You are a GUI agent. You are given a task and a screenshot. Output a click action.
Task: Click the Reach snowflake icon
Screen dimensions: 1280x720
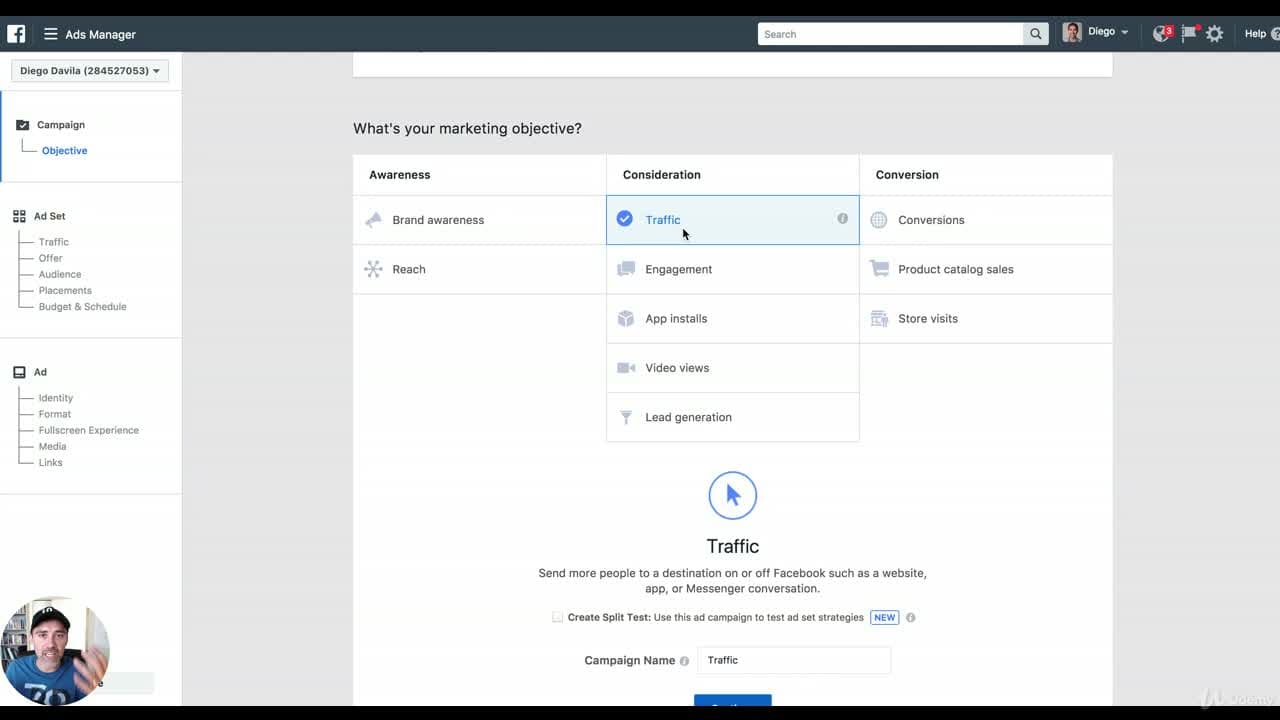[374, 269]
